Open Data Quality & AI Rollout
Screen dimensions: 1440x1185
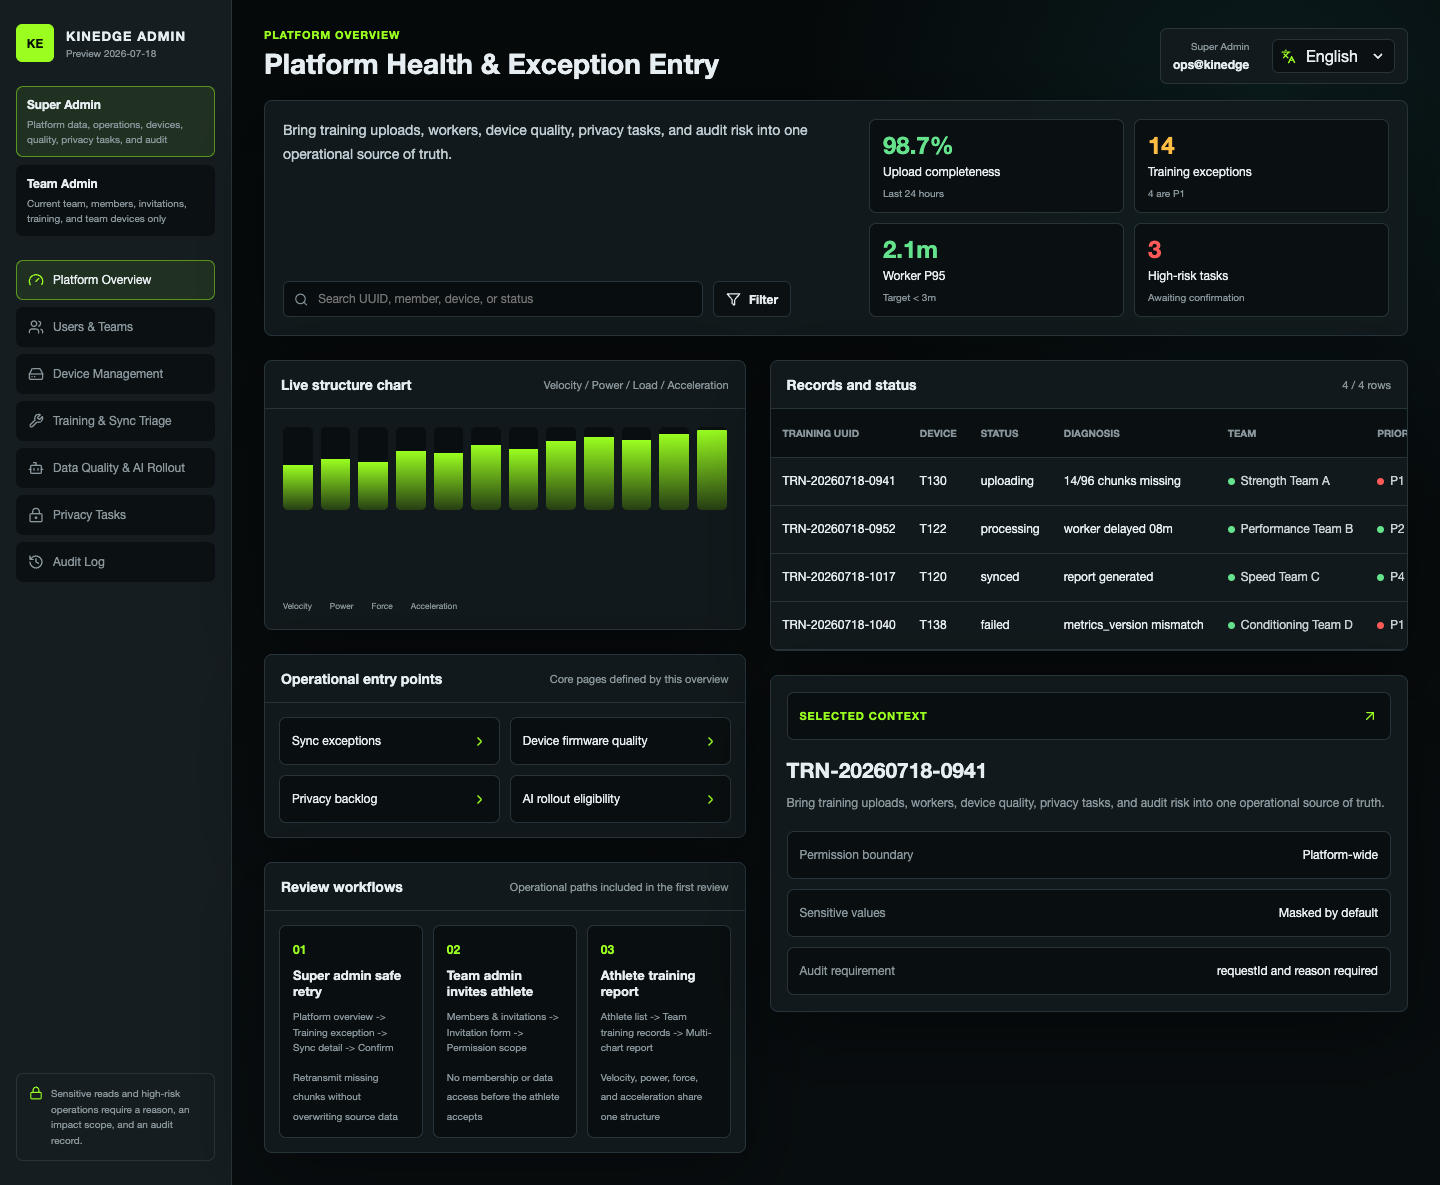click(x=115, y=468)
